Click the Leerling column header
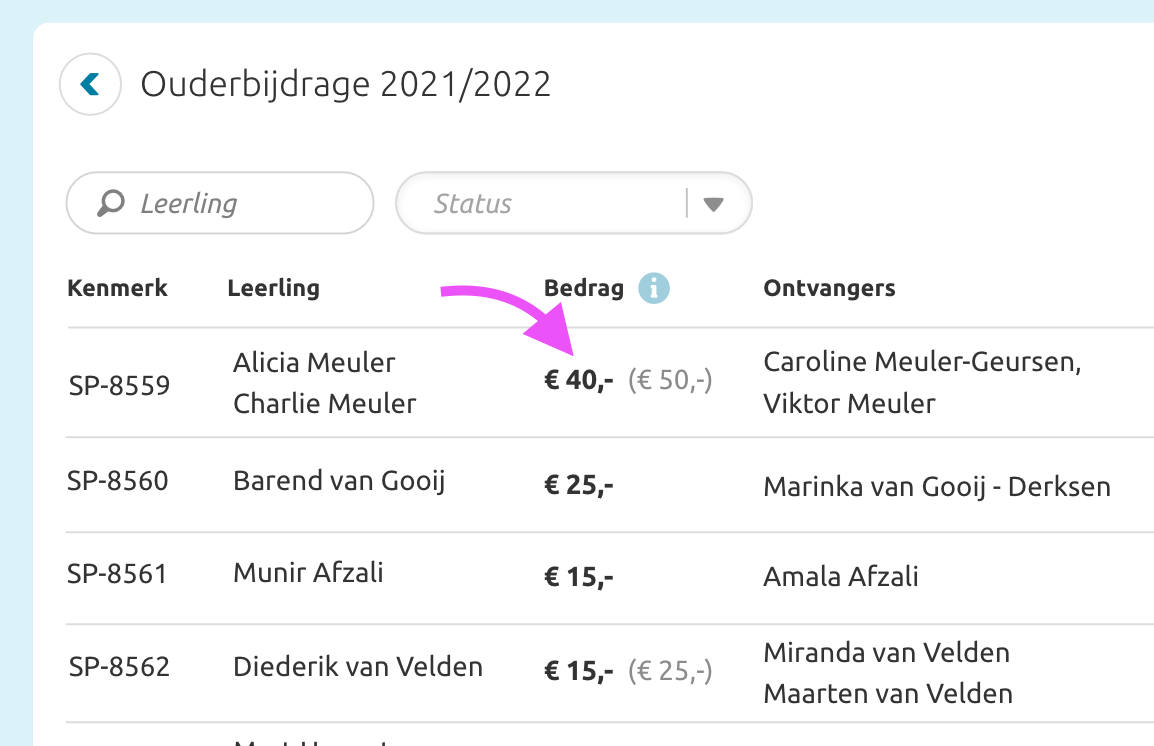The height and width of the screenshot is (746, 1154). (273, 289)
